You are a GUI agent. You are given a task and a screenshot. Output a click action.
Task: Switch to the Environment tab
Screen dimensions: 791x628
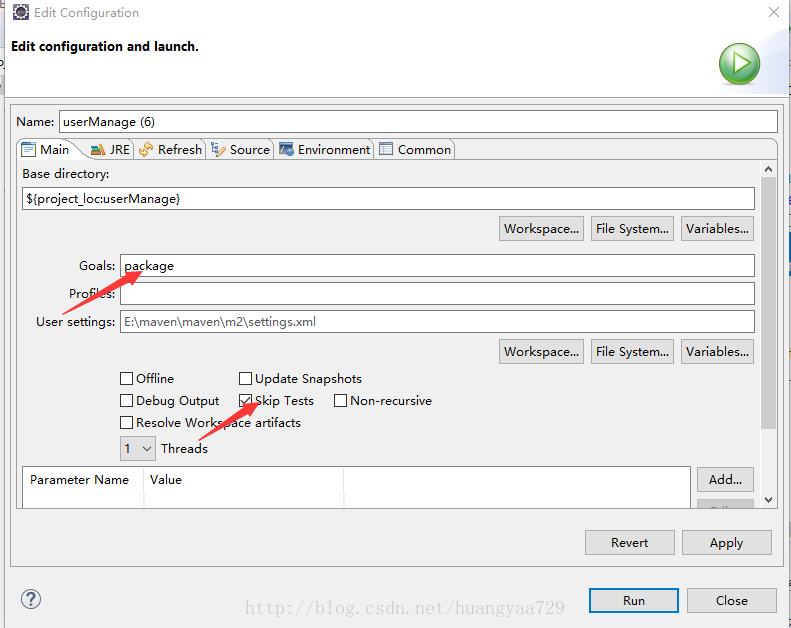[x=324, y=150]
